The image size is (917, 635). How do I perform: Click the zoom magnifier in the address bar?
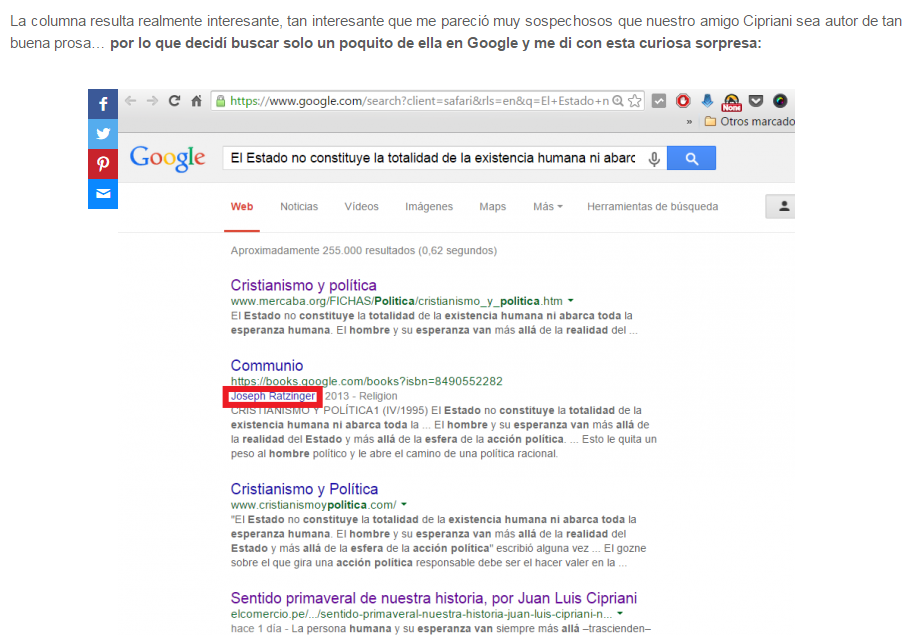click(618, 101)
